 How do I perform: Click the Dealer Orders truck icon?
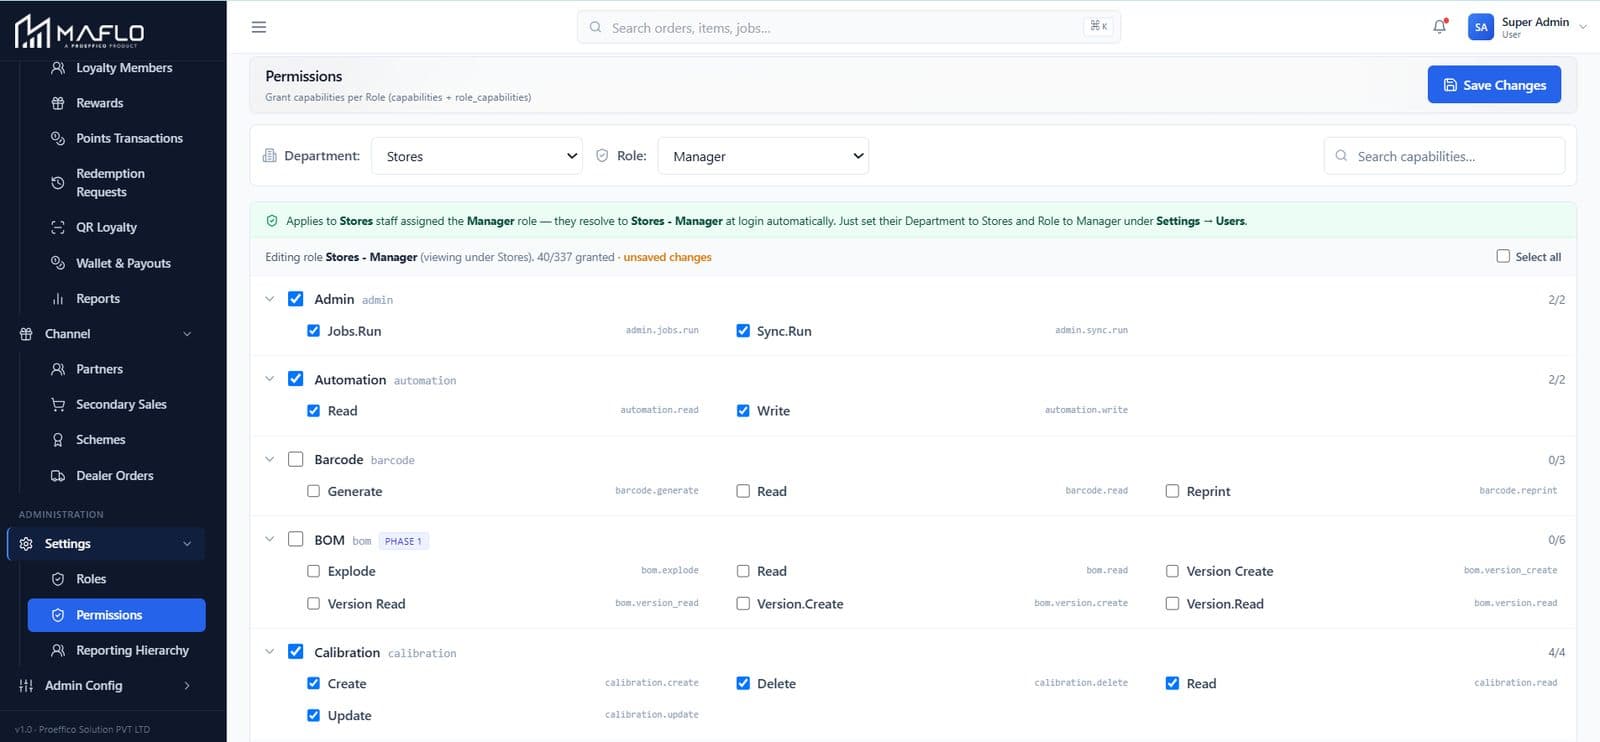tap(58, 475)
